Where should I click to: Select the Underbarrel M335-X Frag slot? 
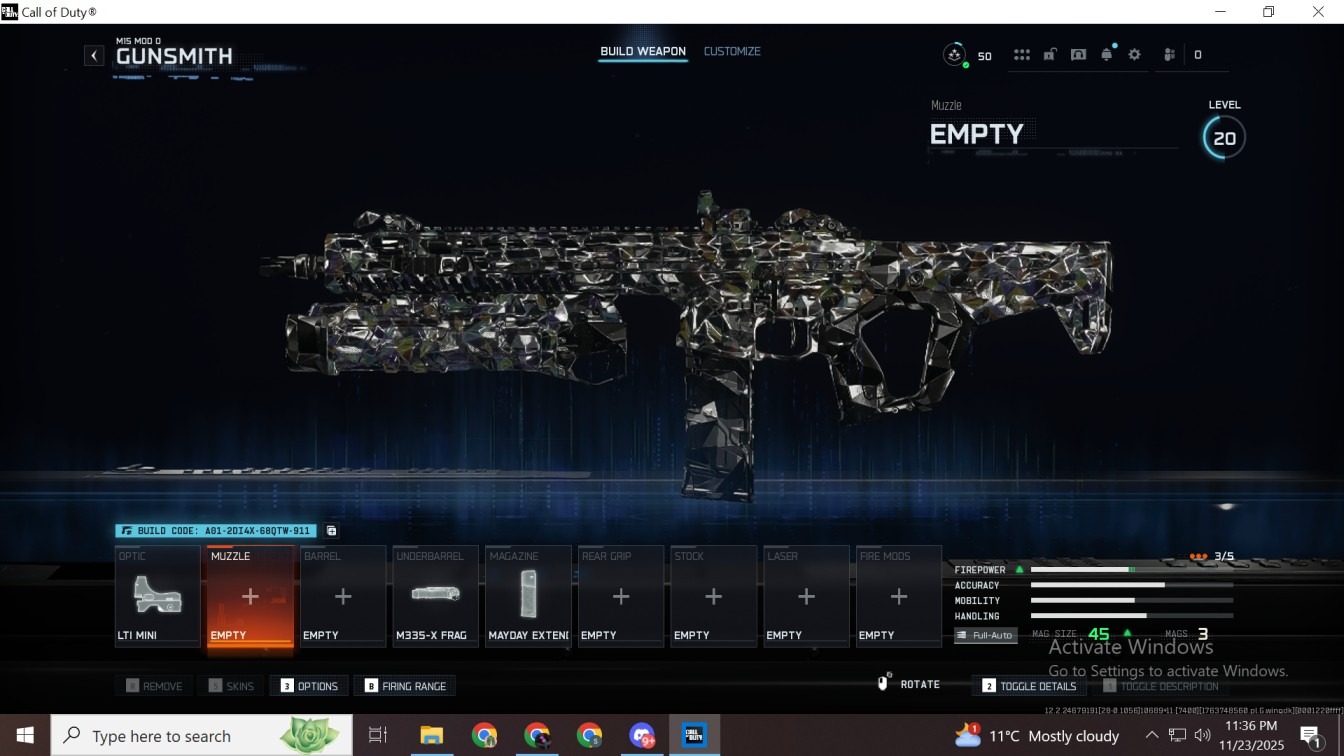coord(435,596)
